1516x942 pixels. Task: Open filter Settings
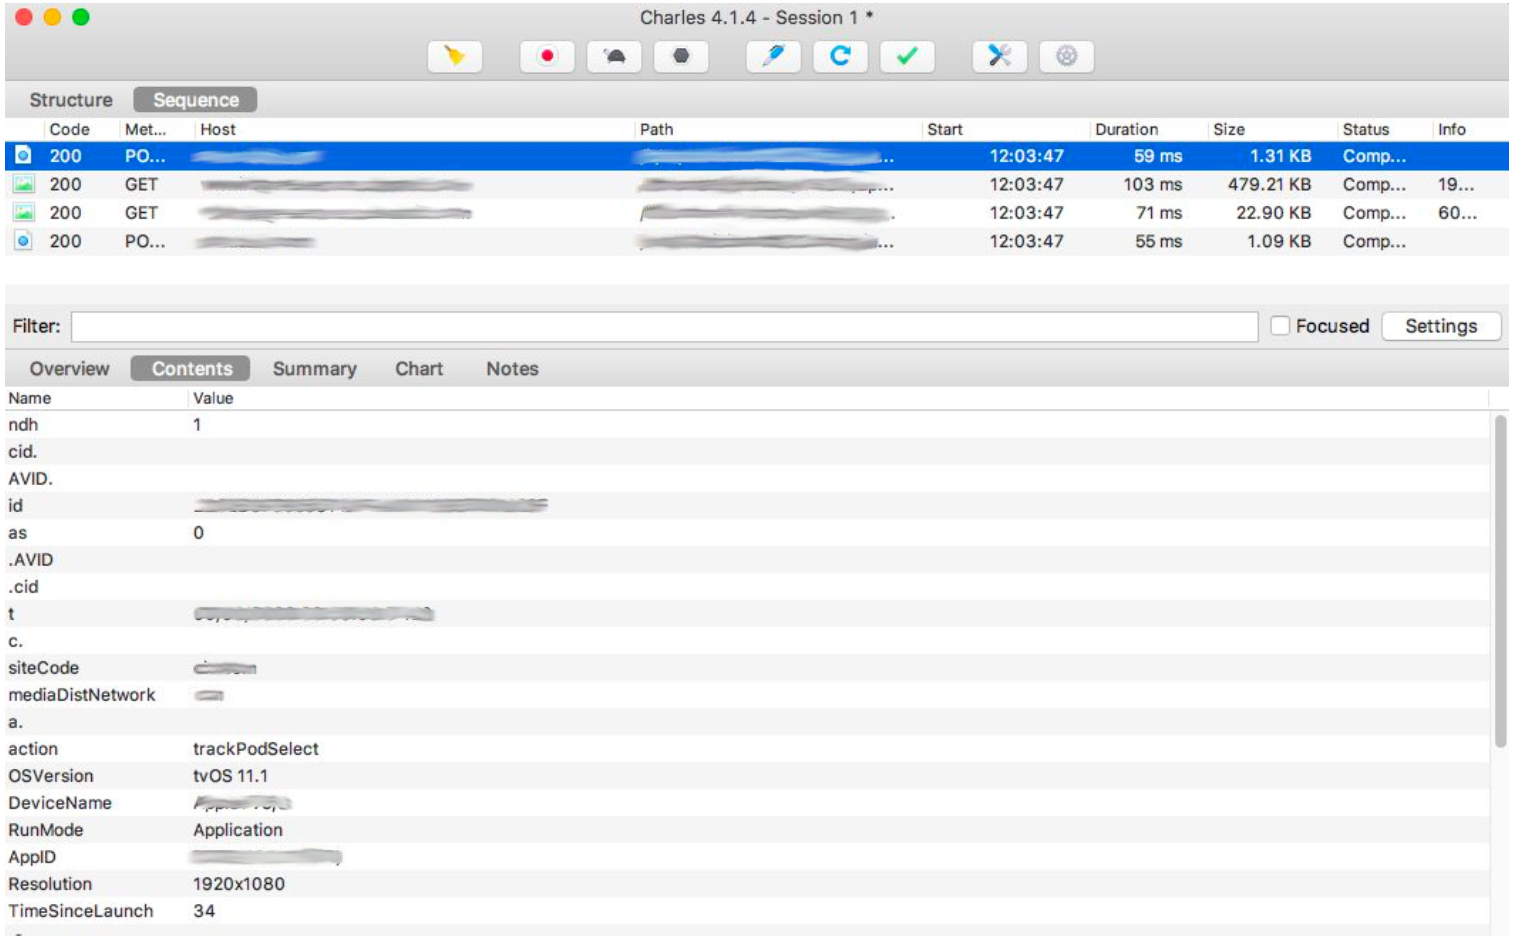point(1440,324)
